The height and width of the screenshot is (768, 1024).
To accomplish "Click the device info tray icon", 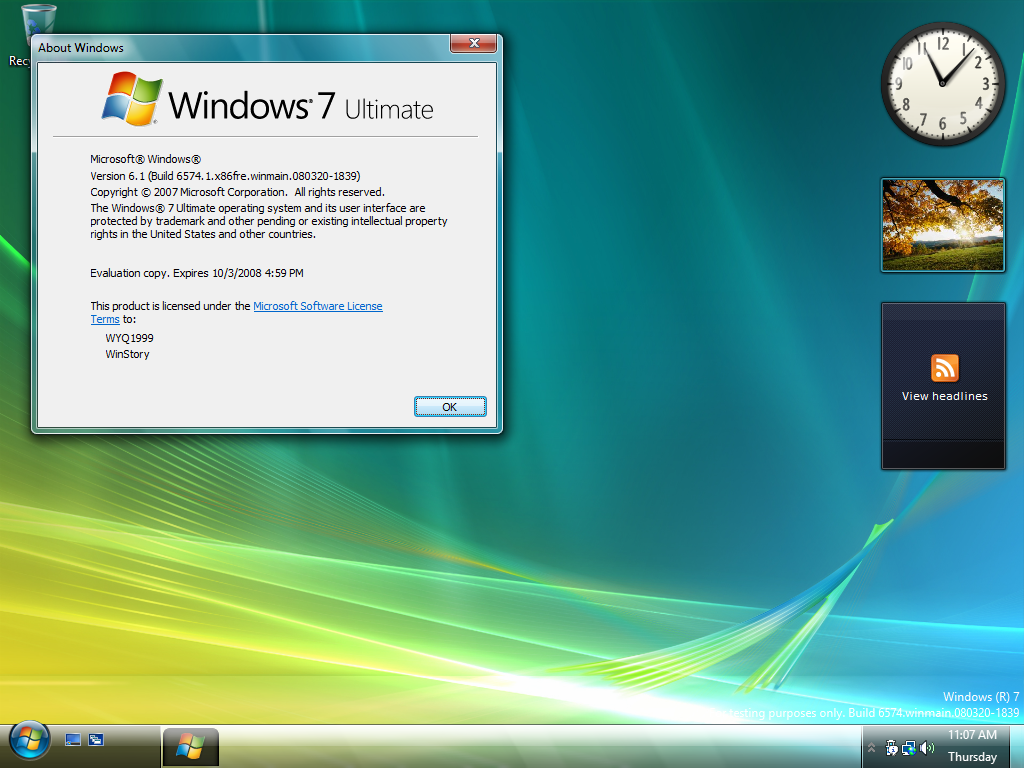I will click(x=891, y=747).
